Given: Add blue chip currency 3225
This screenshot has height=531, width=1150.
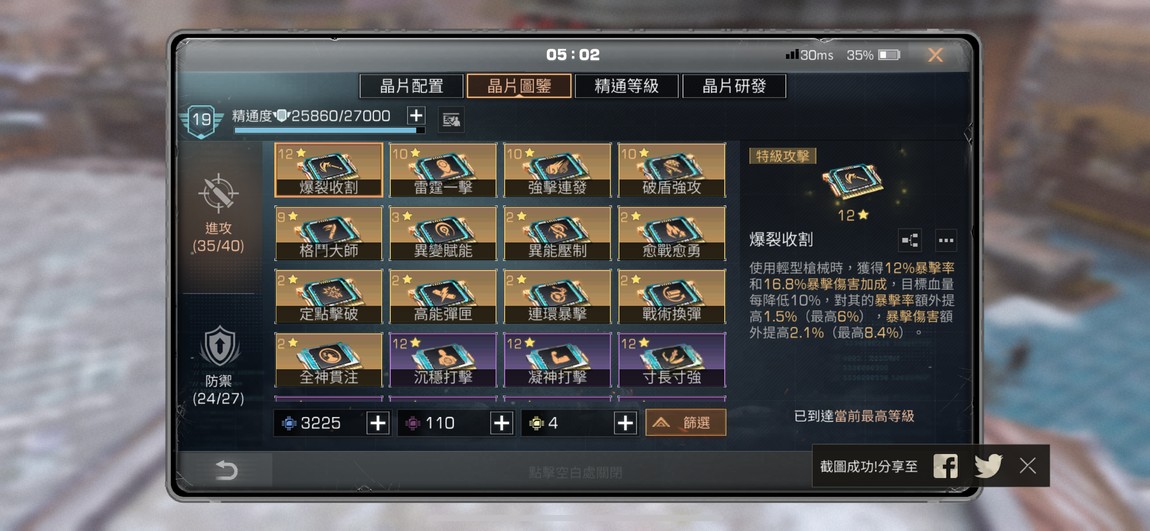Looking at the screenshot, I should (378, 423).
